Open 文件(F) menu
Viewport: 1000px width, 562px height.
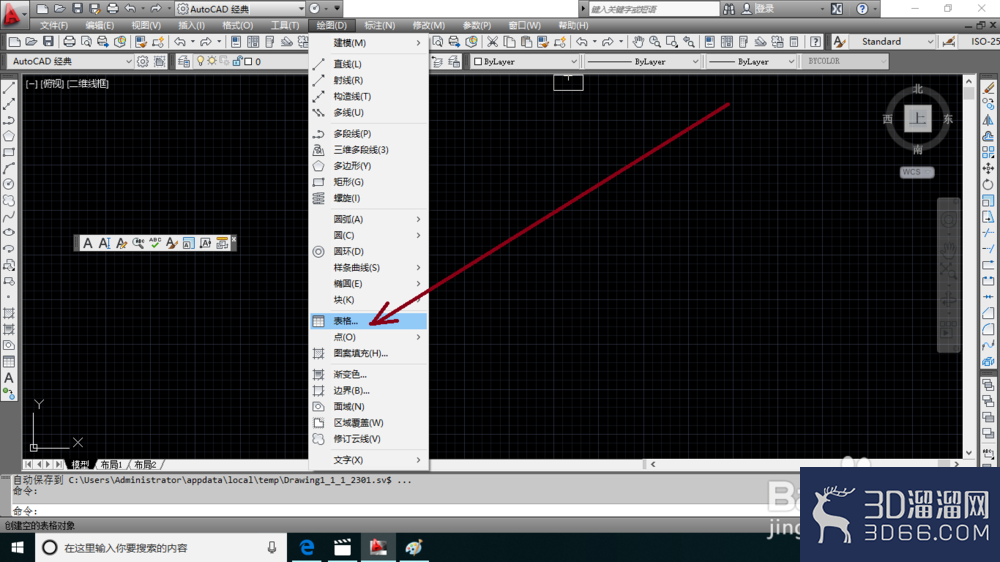54,26
